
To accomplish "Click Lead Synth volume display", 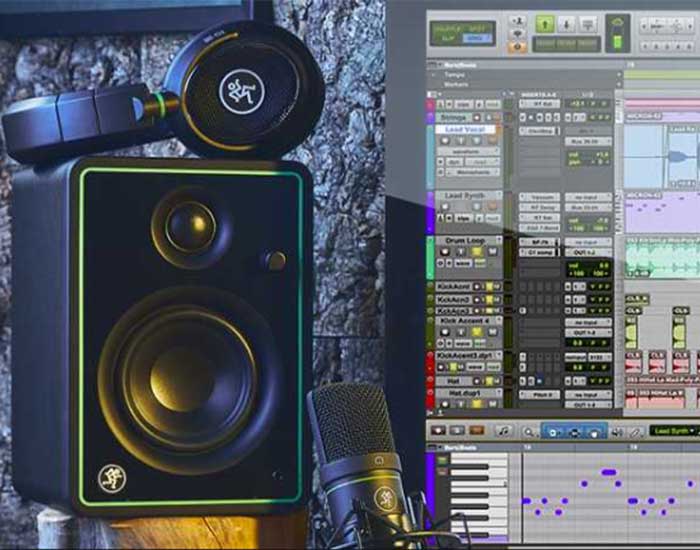I will click(588, 220).
